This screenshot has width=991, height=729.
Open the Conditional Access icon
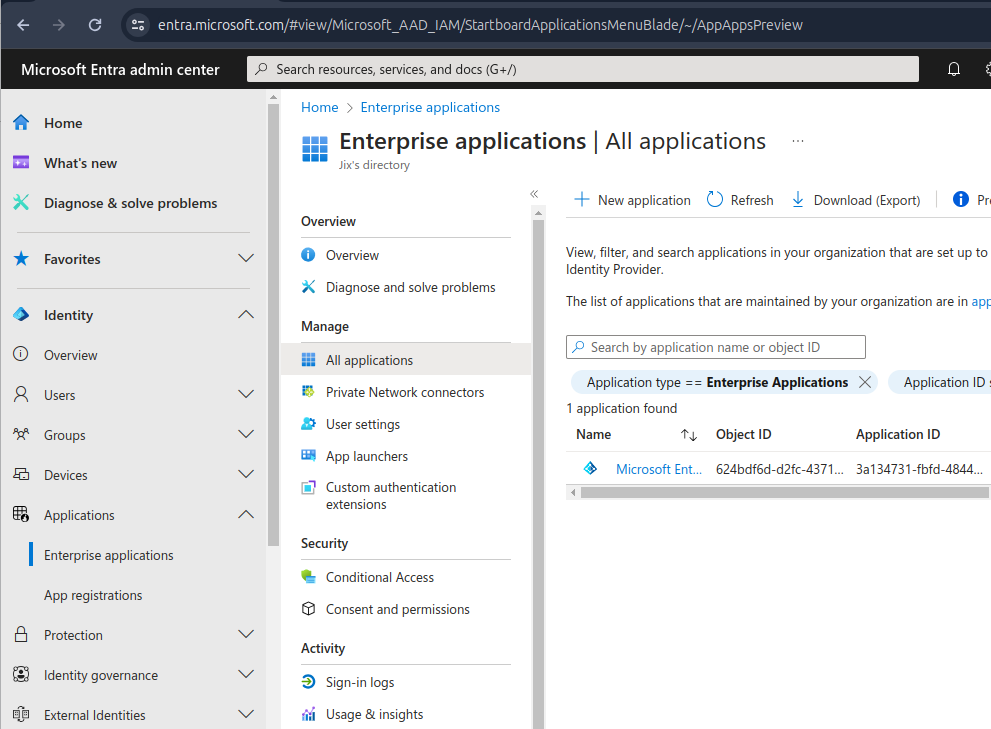pos(308,577)
